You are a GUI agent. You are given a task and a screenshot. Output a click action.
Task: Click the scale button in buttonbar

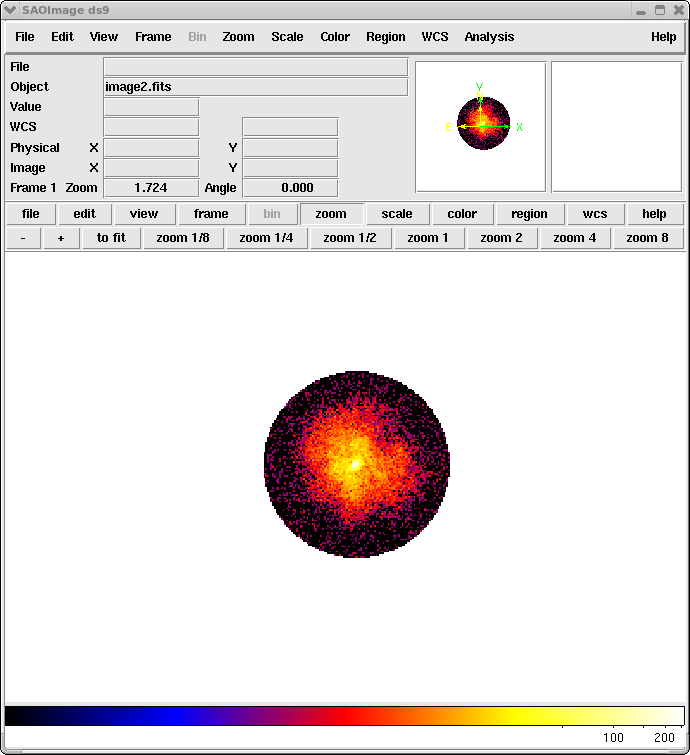397,214
